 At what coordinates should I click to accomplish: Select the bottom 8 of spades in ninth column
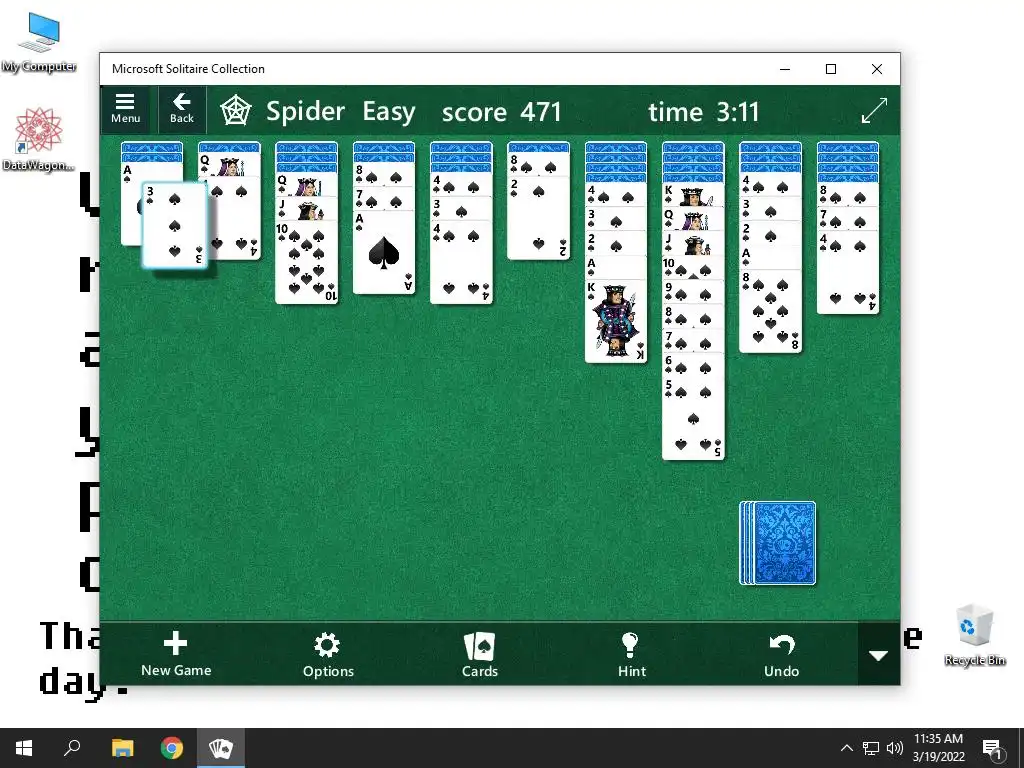770,311
